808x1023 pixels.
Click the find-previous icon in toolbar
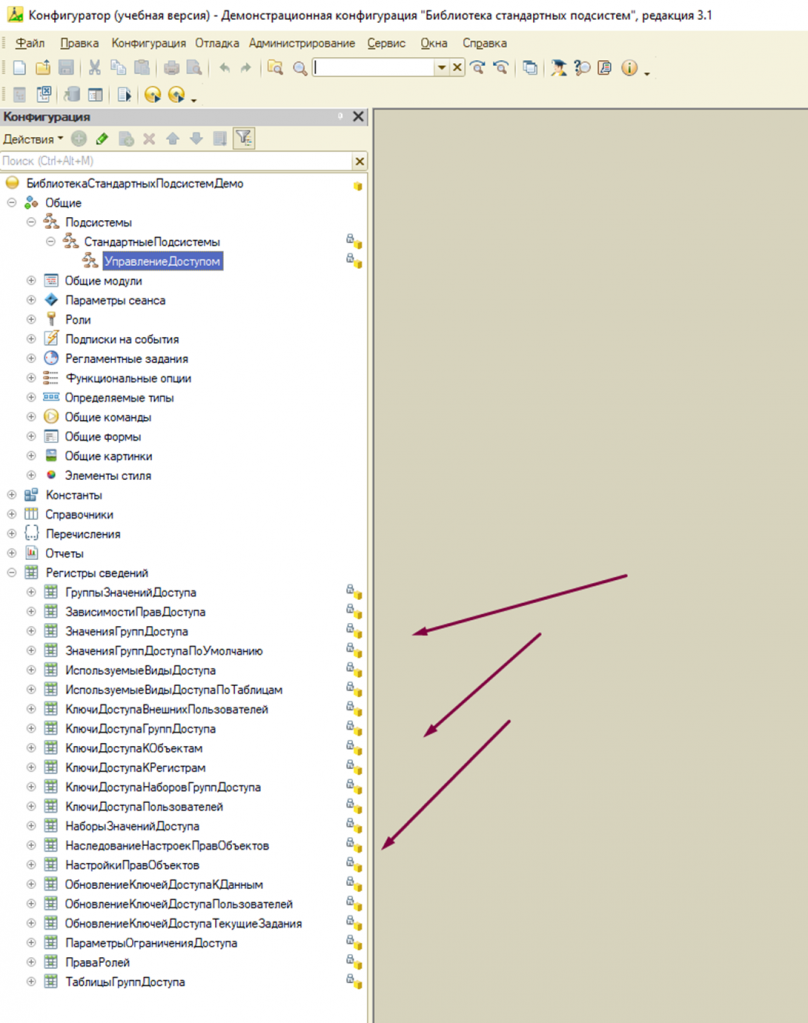pos(501,68)
